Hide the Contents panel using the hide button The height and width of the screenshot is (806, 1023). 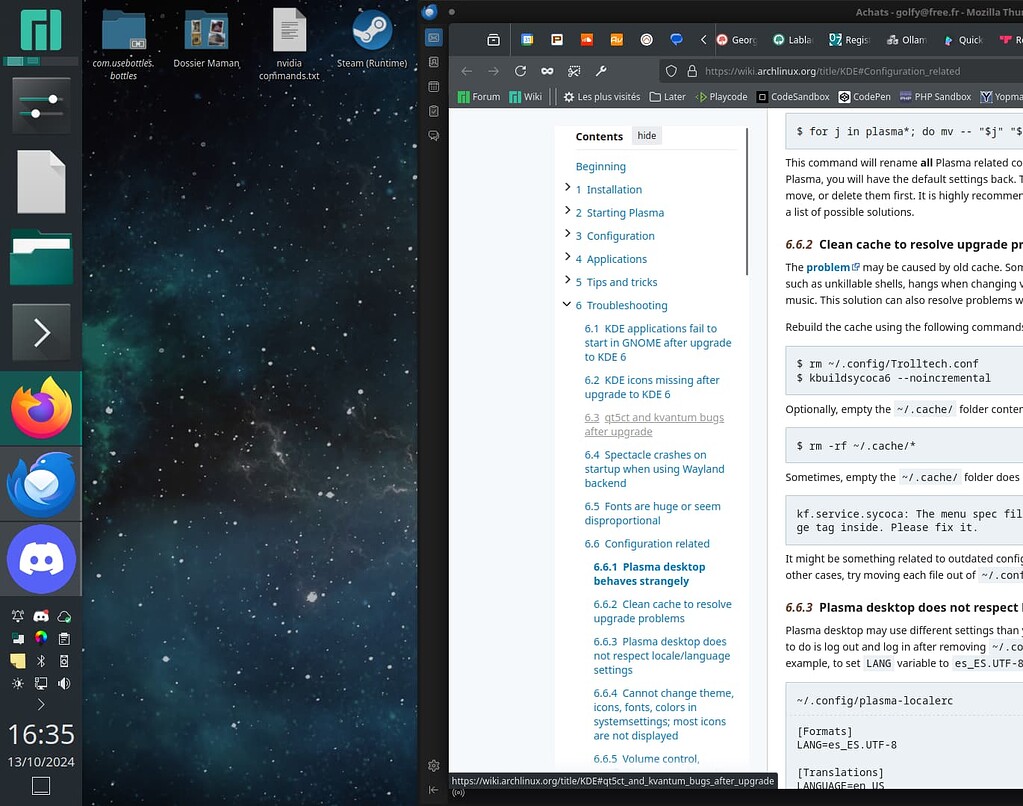(646, 135)
